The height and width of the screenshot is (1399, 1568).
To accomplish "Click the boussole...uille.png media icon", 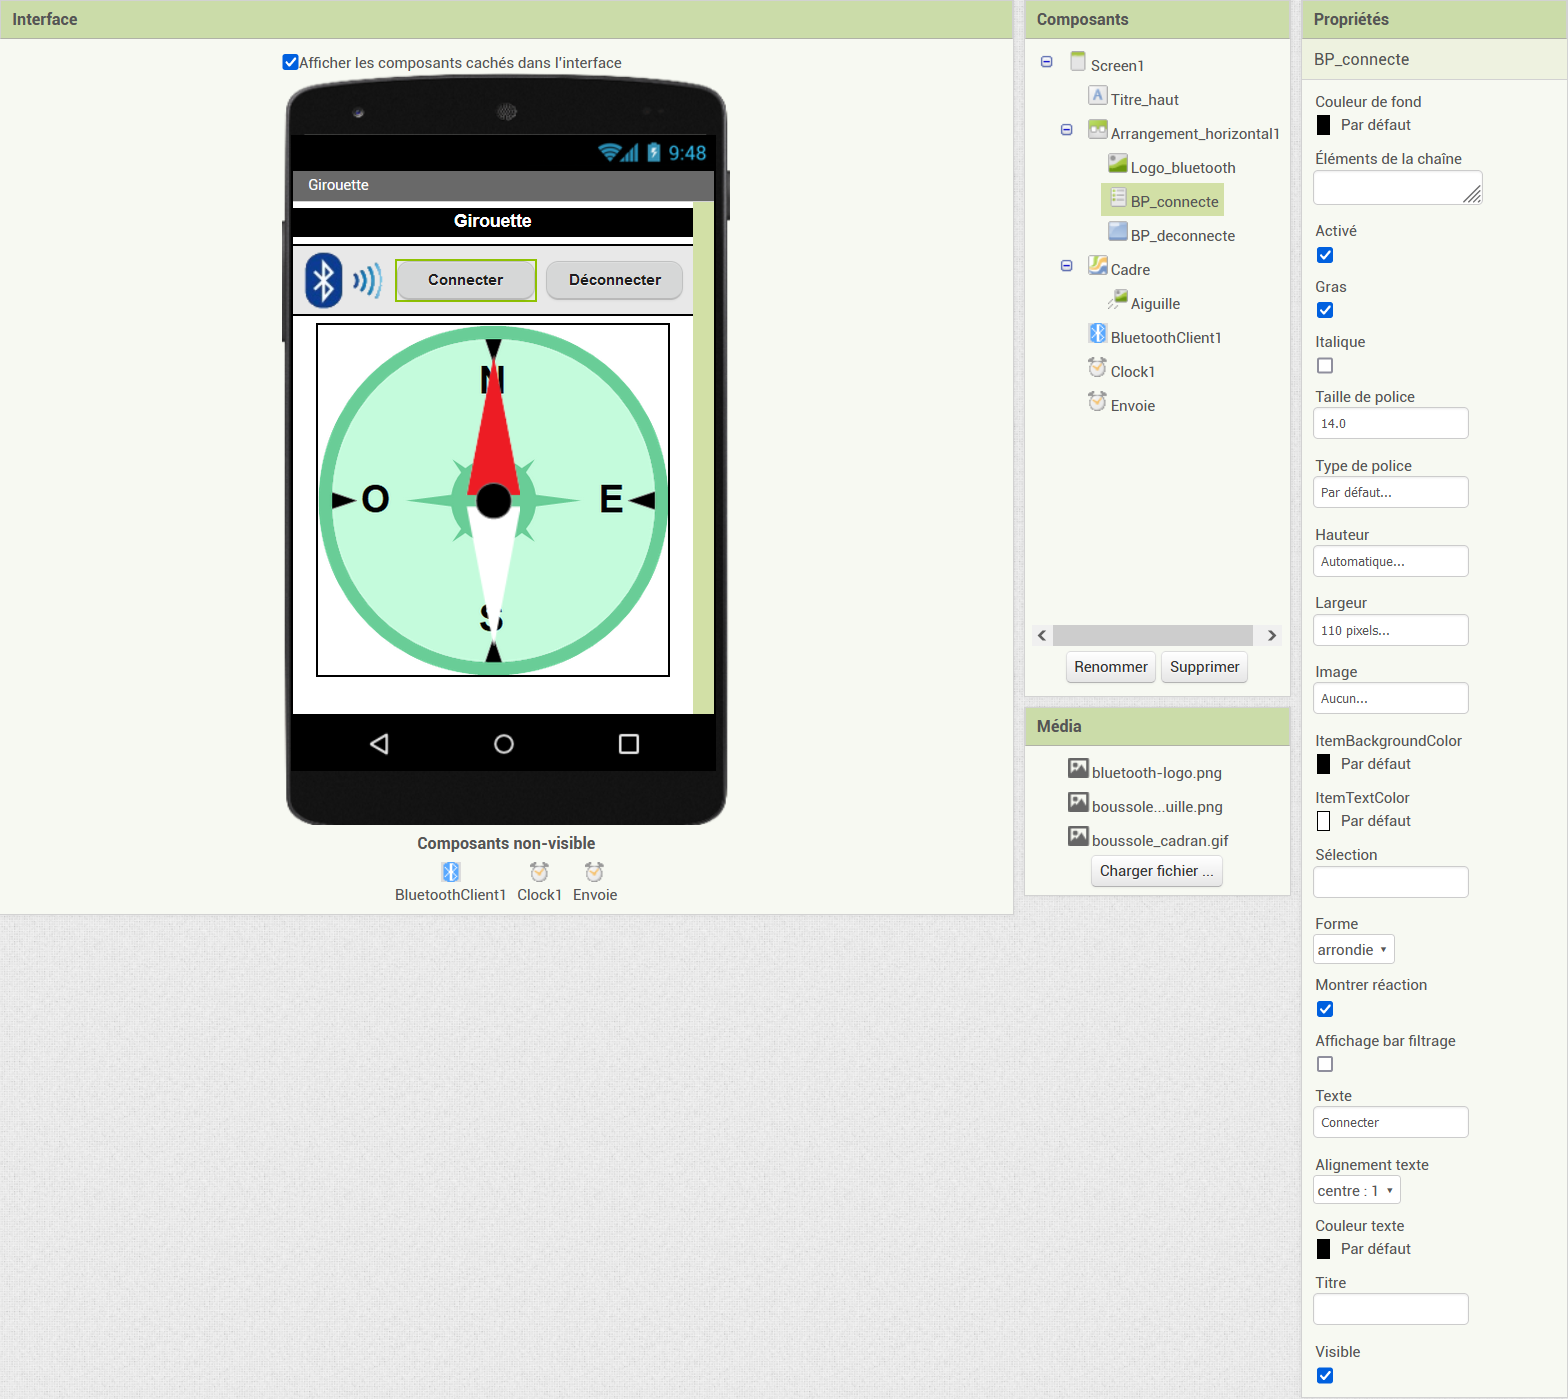I will click(1078, 802).
